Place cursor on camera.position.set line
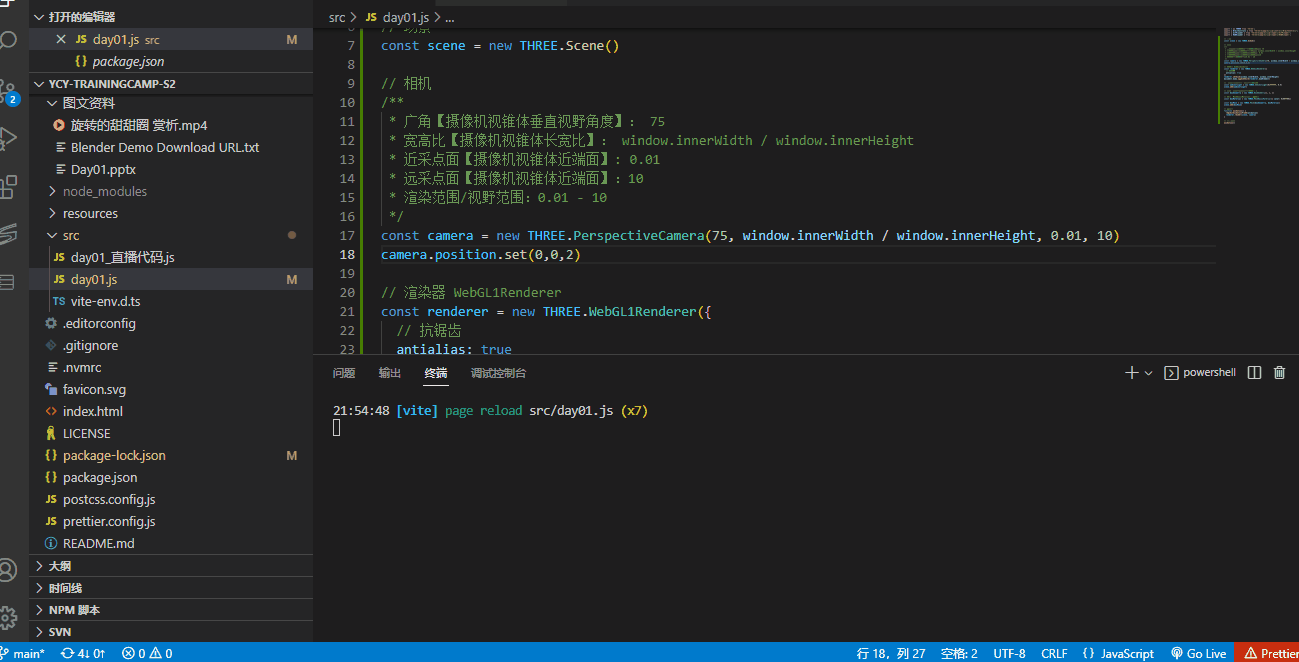The image size is (1299, 662). (x=480, y=255)
